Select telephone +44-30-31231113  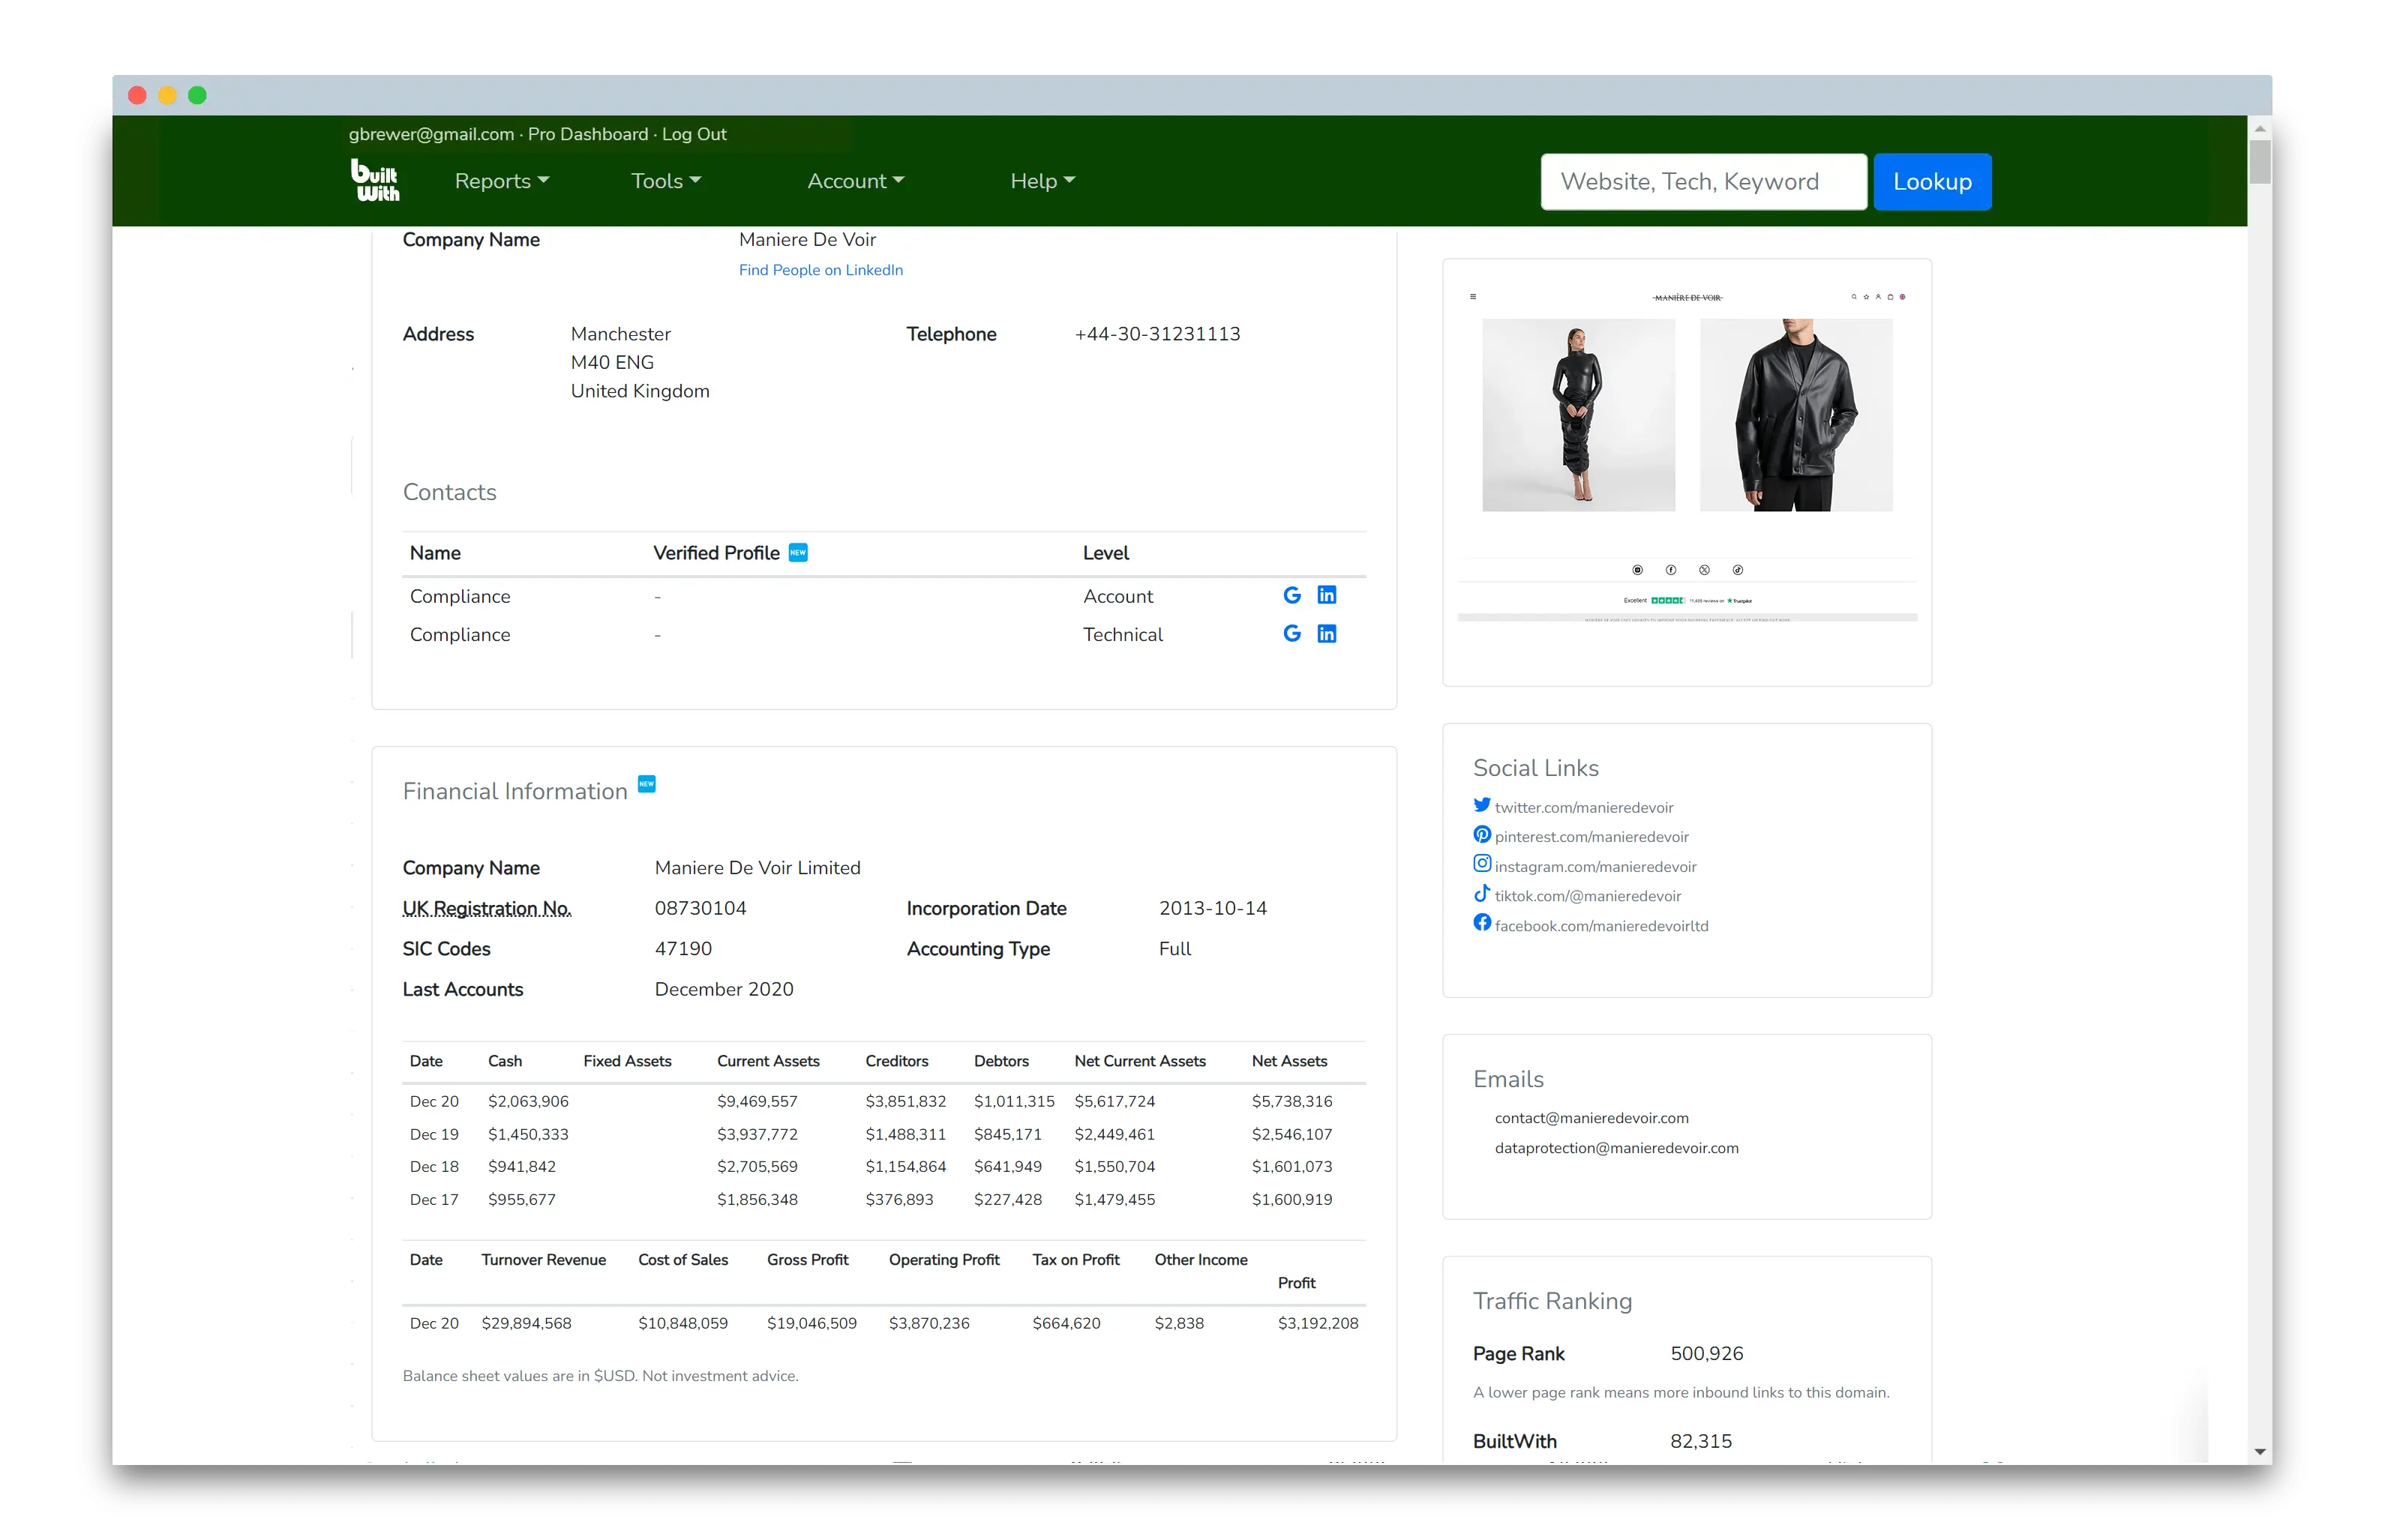(x=1157, y=334)
